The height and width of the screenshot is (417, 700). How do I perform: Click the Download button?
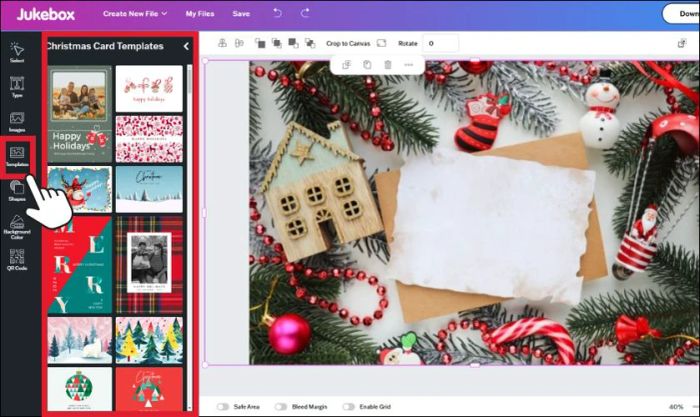point(681,14)
